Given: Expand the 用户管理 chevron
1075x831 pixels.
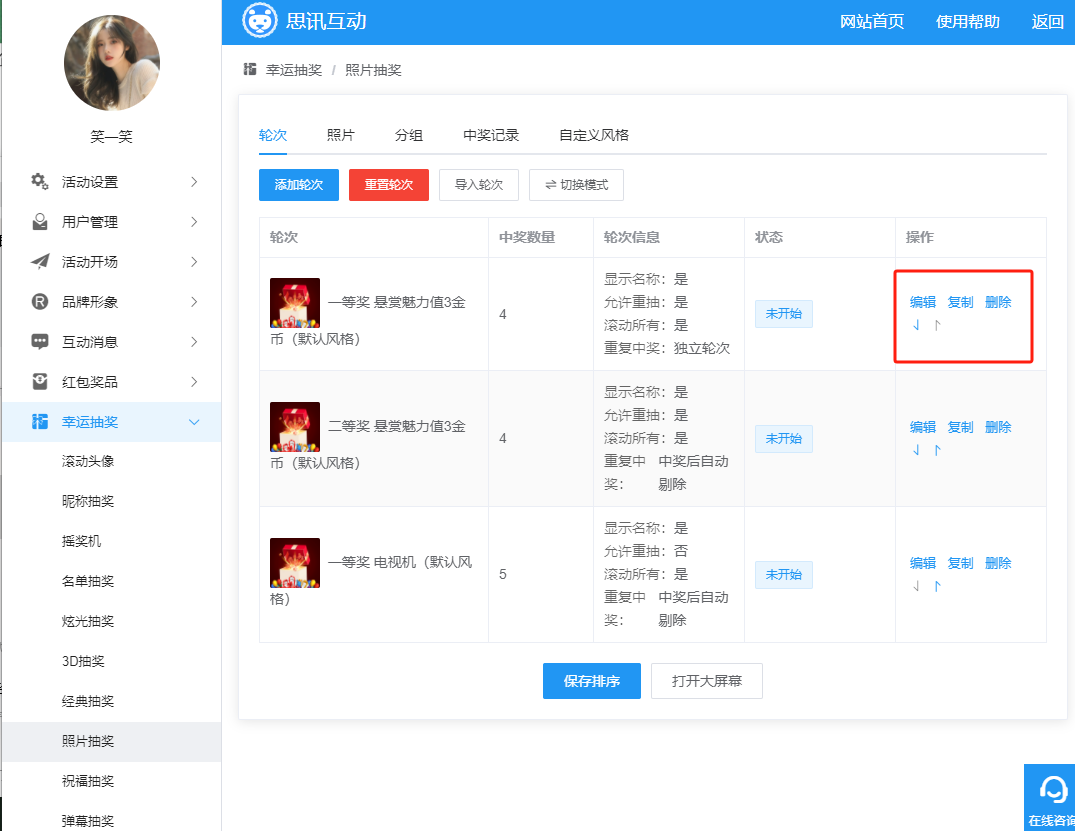Looking at the screenshot, I should click(x=194, y=222).
